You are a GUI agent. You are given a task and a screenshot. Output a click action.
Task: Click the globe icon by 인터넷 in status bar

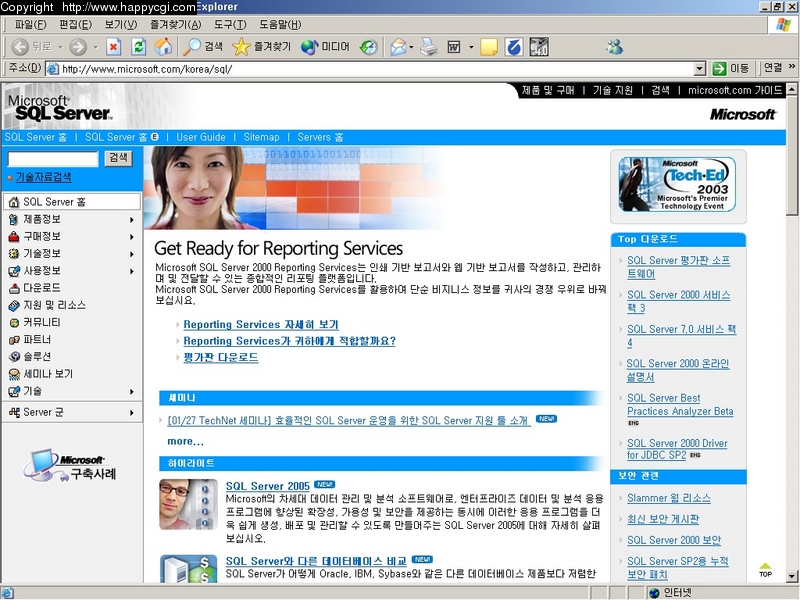[x=654, y=592]
